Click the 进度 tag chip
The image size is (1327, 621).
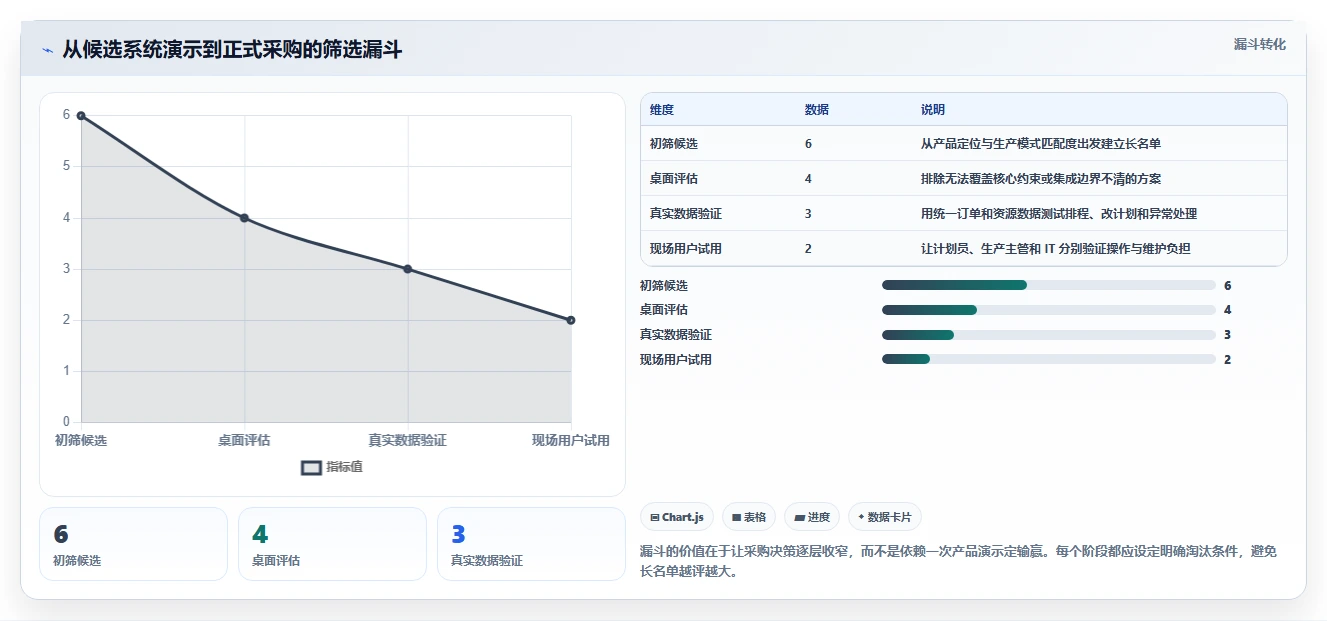click(812, 517)
